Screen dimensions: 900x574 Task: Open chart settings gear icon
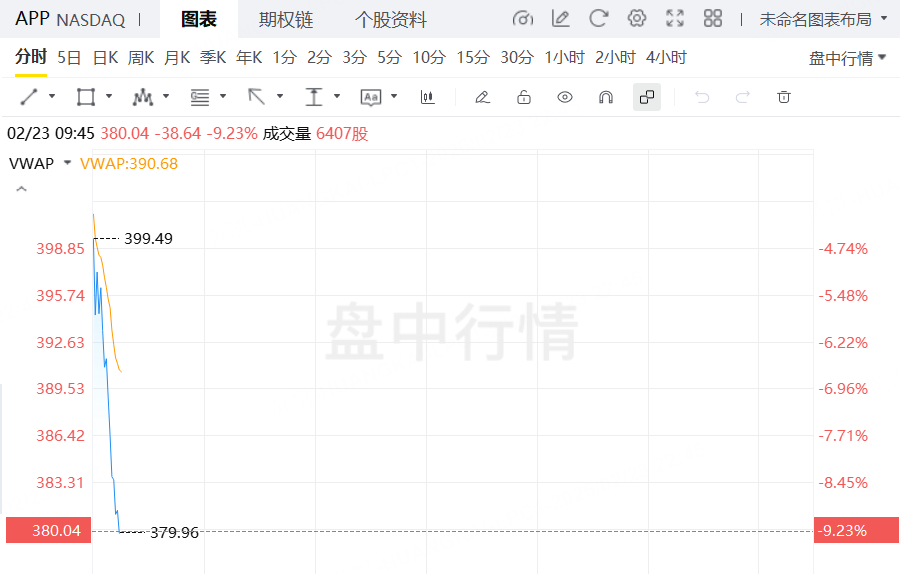pyautogui.click(x=637, y=18)
